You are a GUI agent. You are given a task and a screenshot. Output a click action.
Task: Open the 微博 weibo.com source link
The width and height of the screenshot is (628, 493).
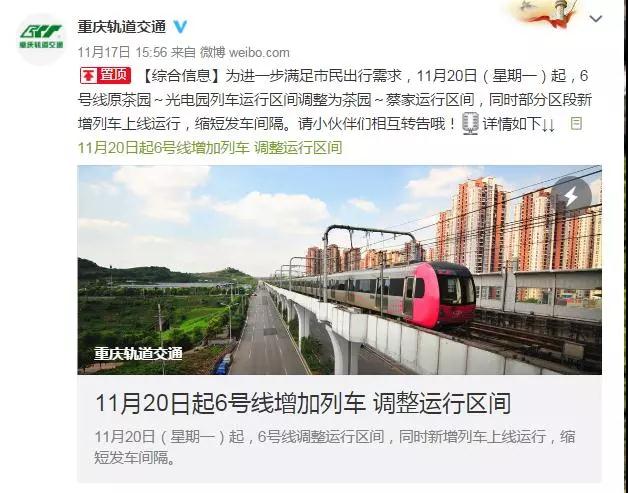(245, 52)
